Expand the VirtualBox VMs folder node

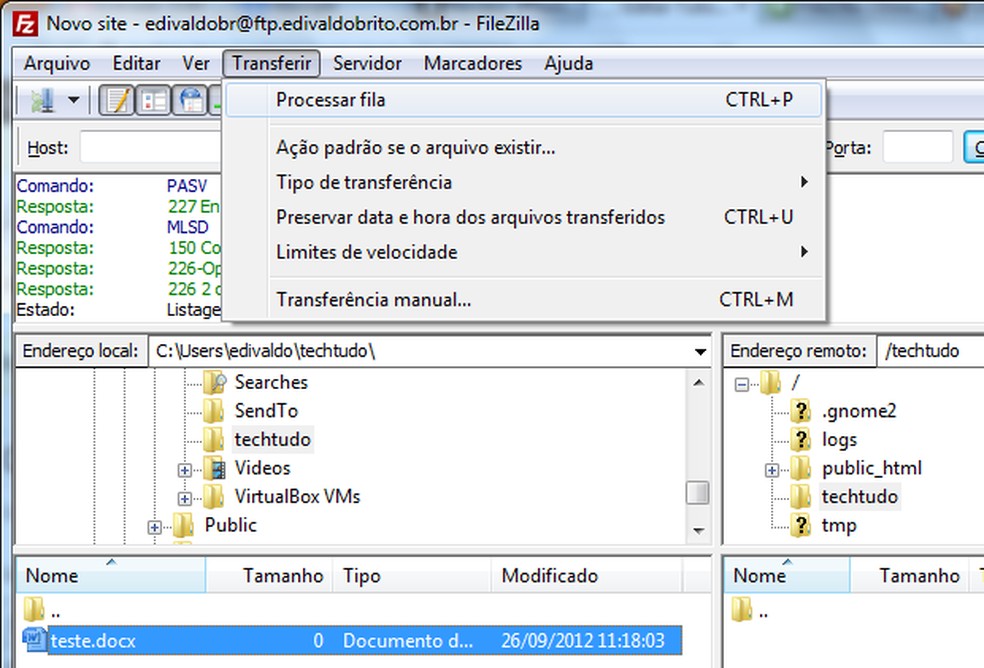pyautogui.click(x=185, y=498)
